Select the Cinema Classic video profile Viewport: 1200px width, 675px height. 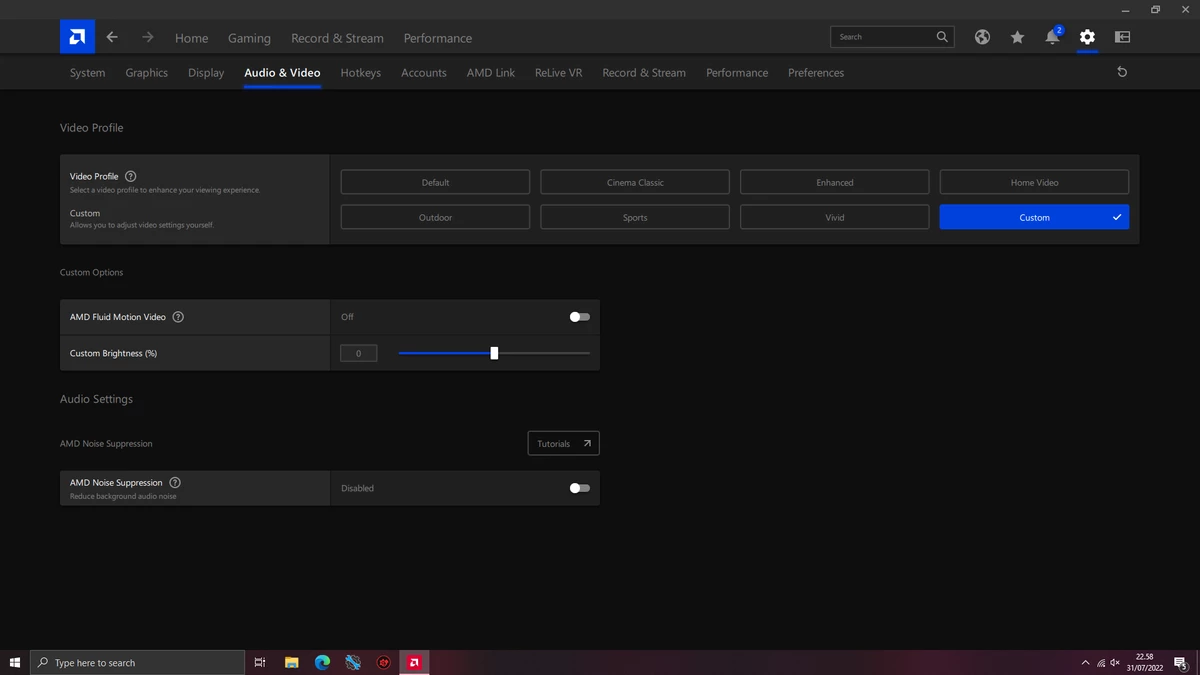pyautogui.click(x=635, y=182)
